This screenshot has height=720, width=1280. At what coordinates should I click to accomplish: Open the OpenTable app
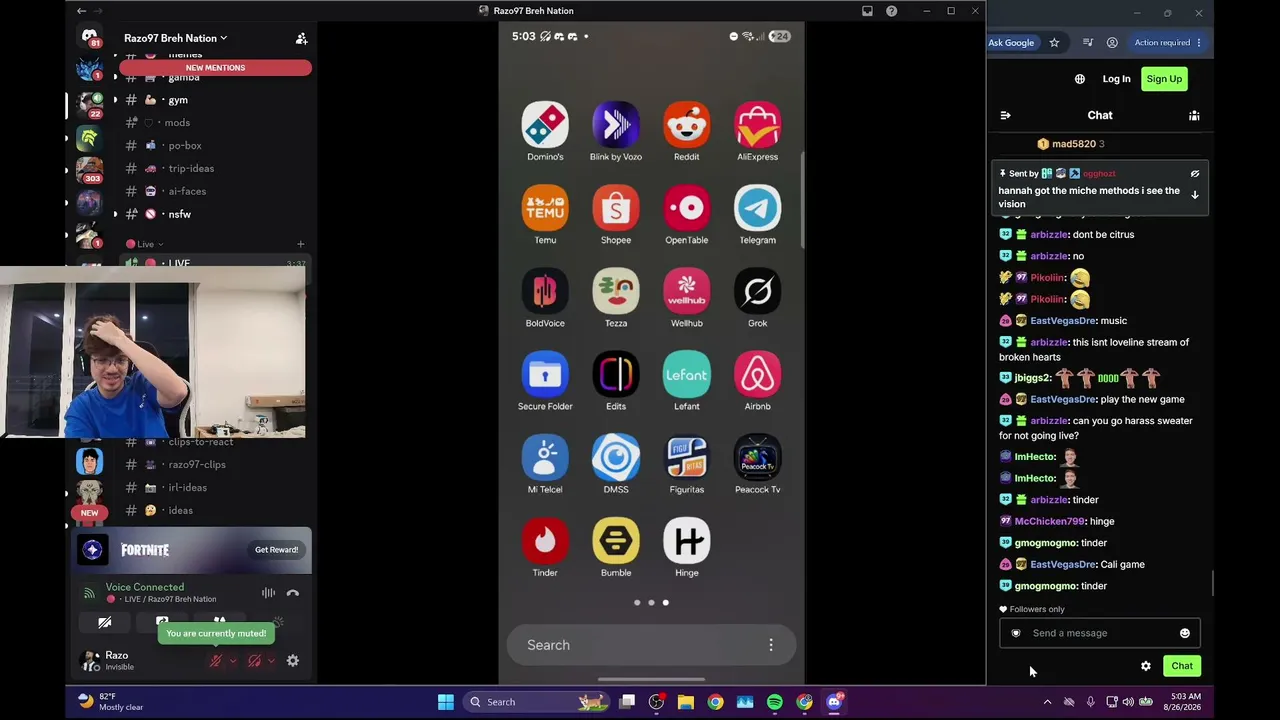click(x=687, y=209)
